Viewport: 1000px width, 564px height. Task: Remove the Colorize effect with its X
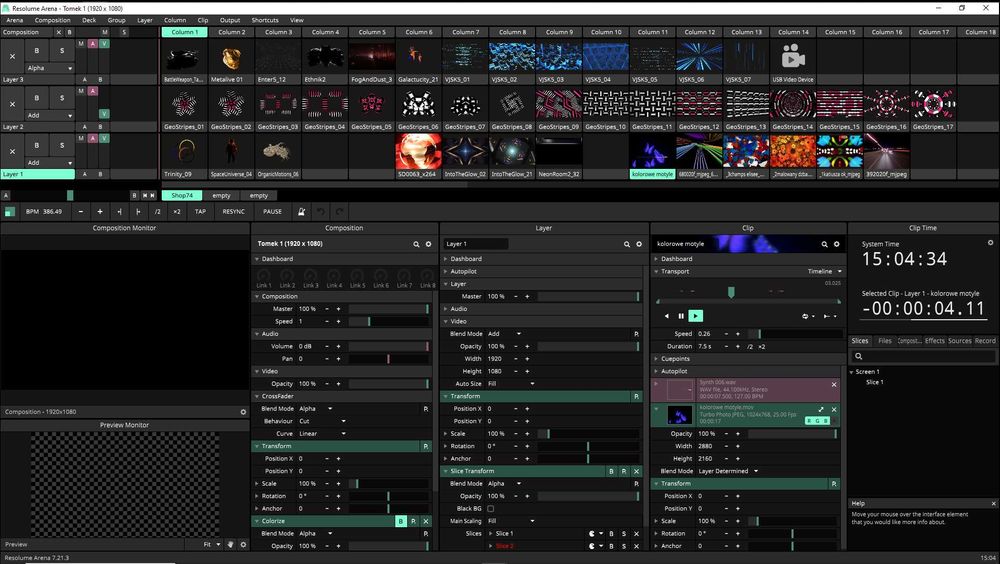click(x=426, y=521)
